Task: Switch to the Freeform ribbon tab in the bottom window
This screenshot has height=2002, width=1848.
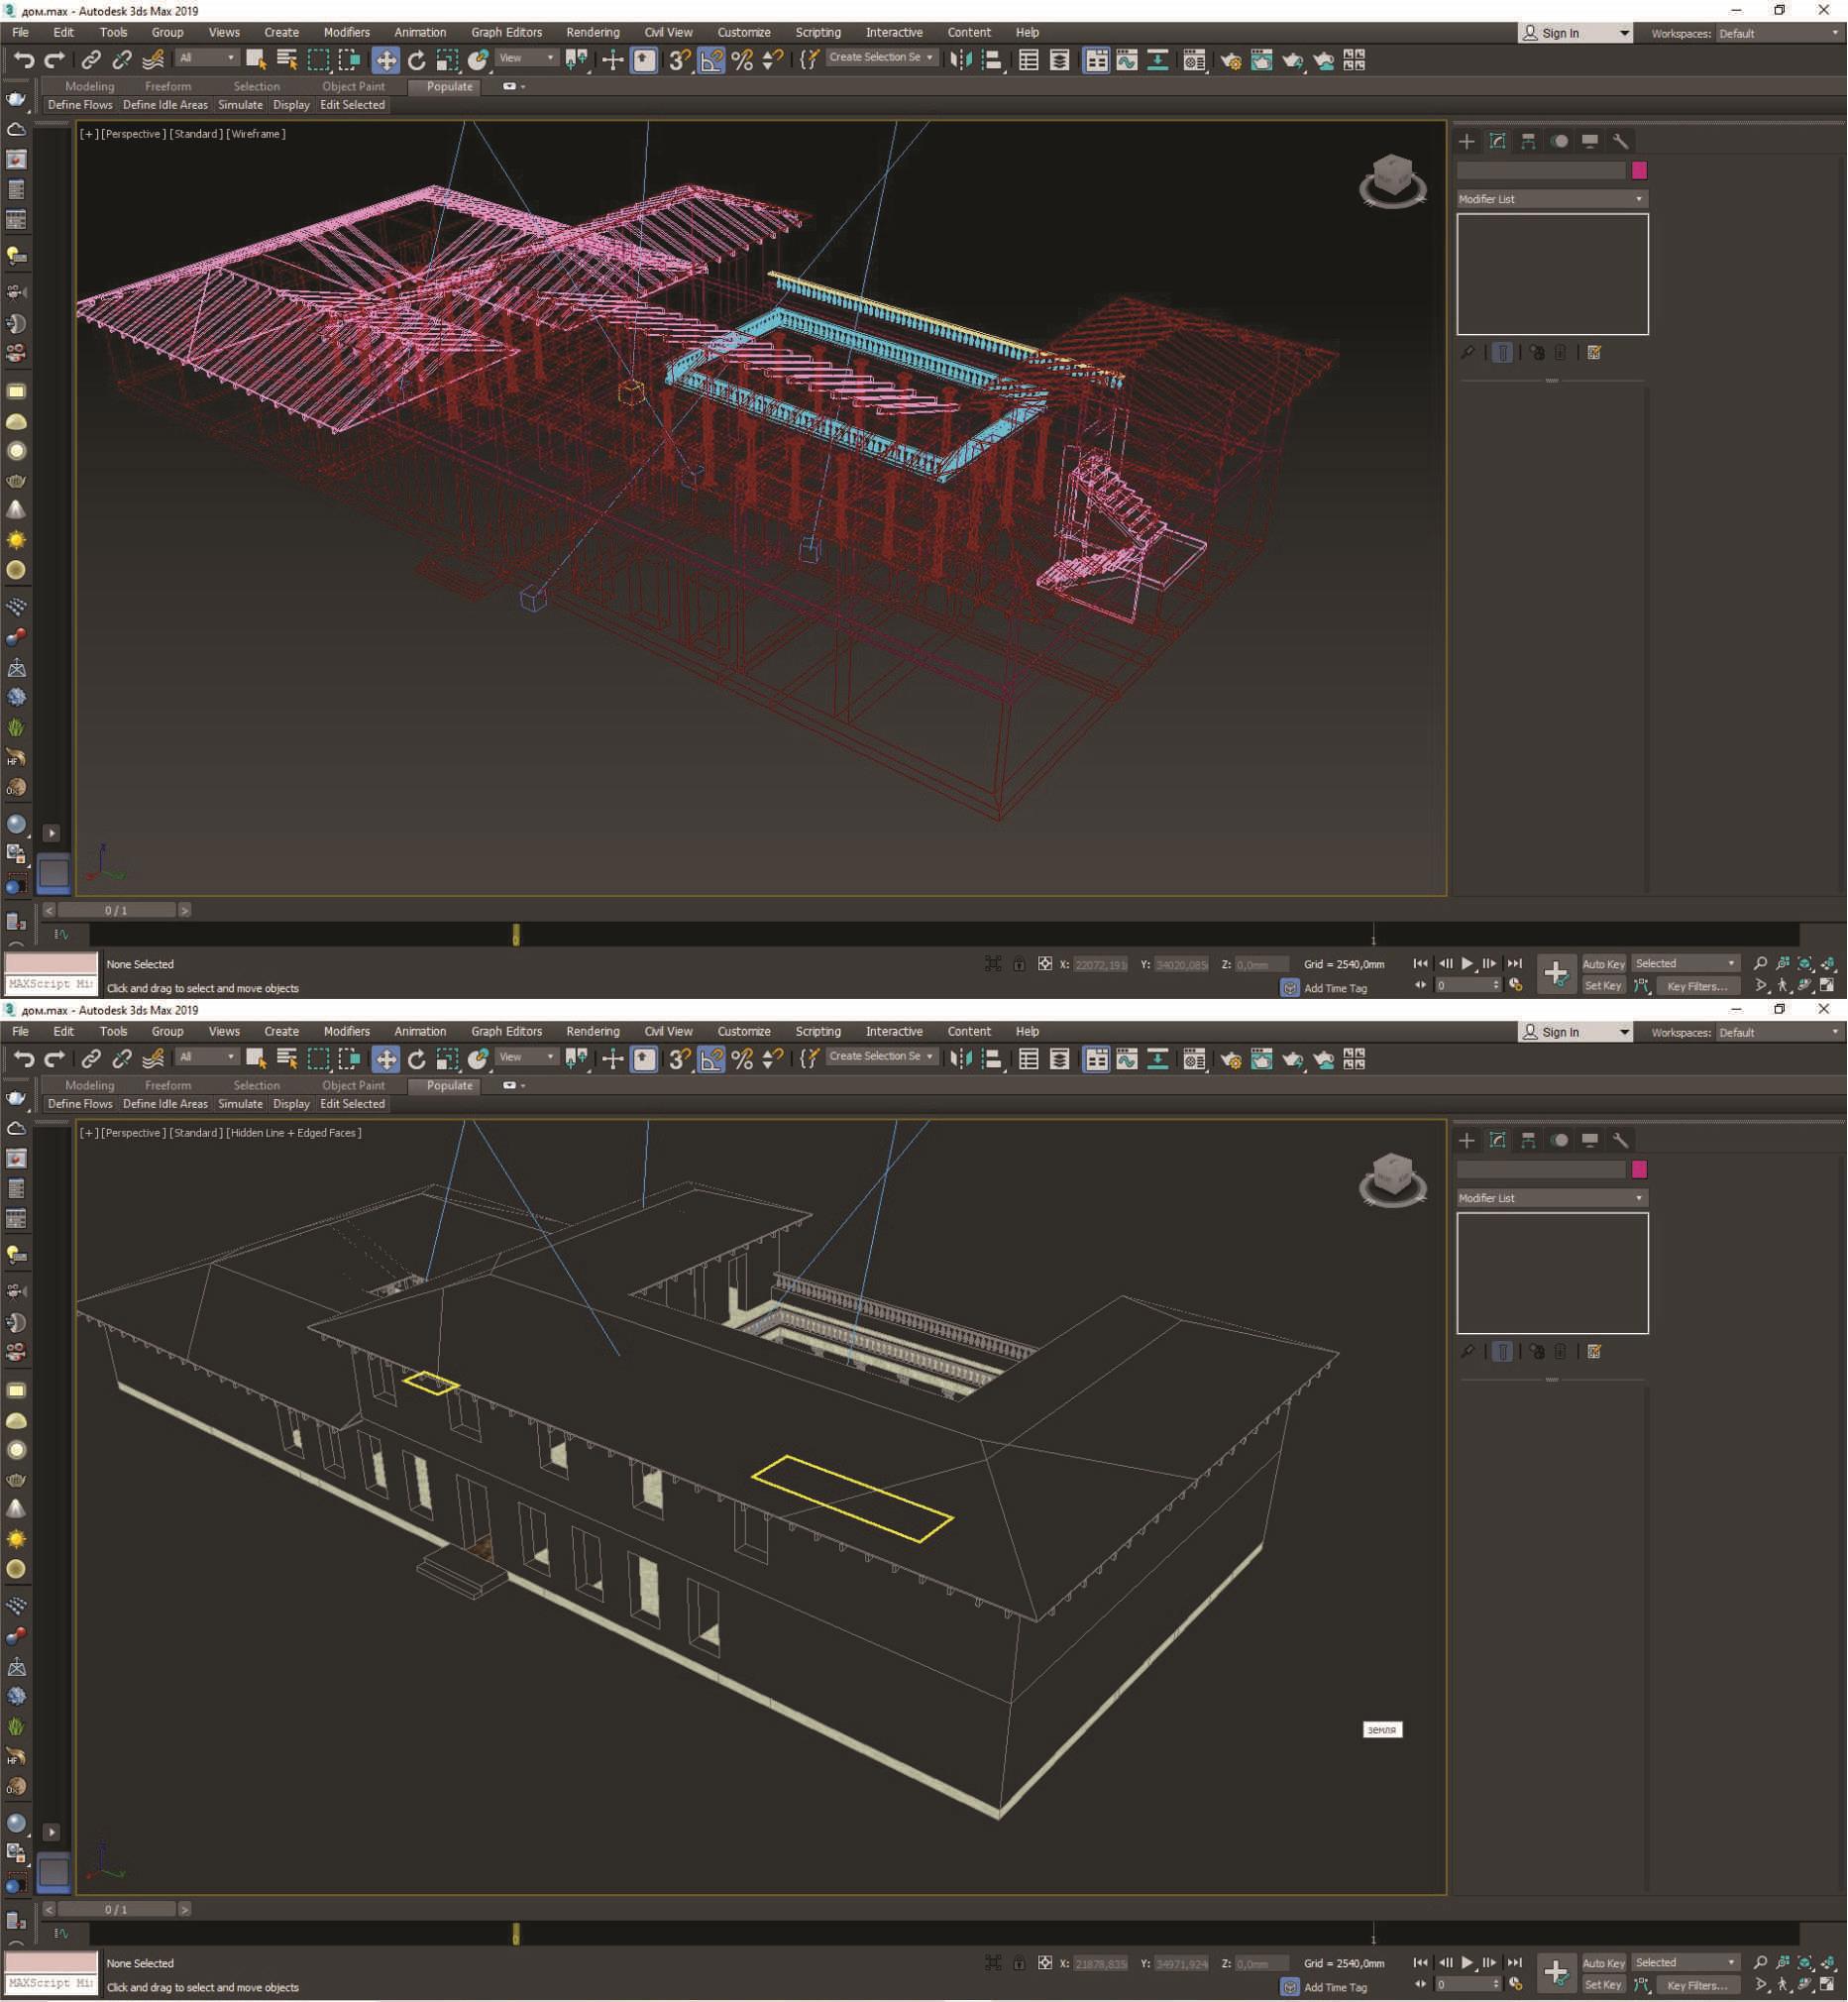Action: click(x=167, y=1085)
